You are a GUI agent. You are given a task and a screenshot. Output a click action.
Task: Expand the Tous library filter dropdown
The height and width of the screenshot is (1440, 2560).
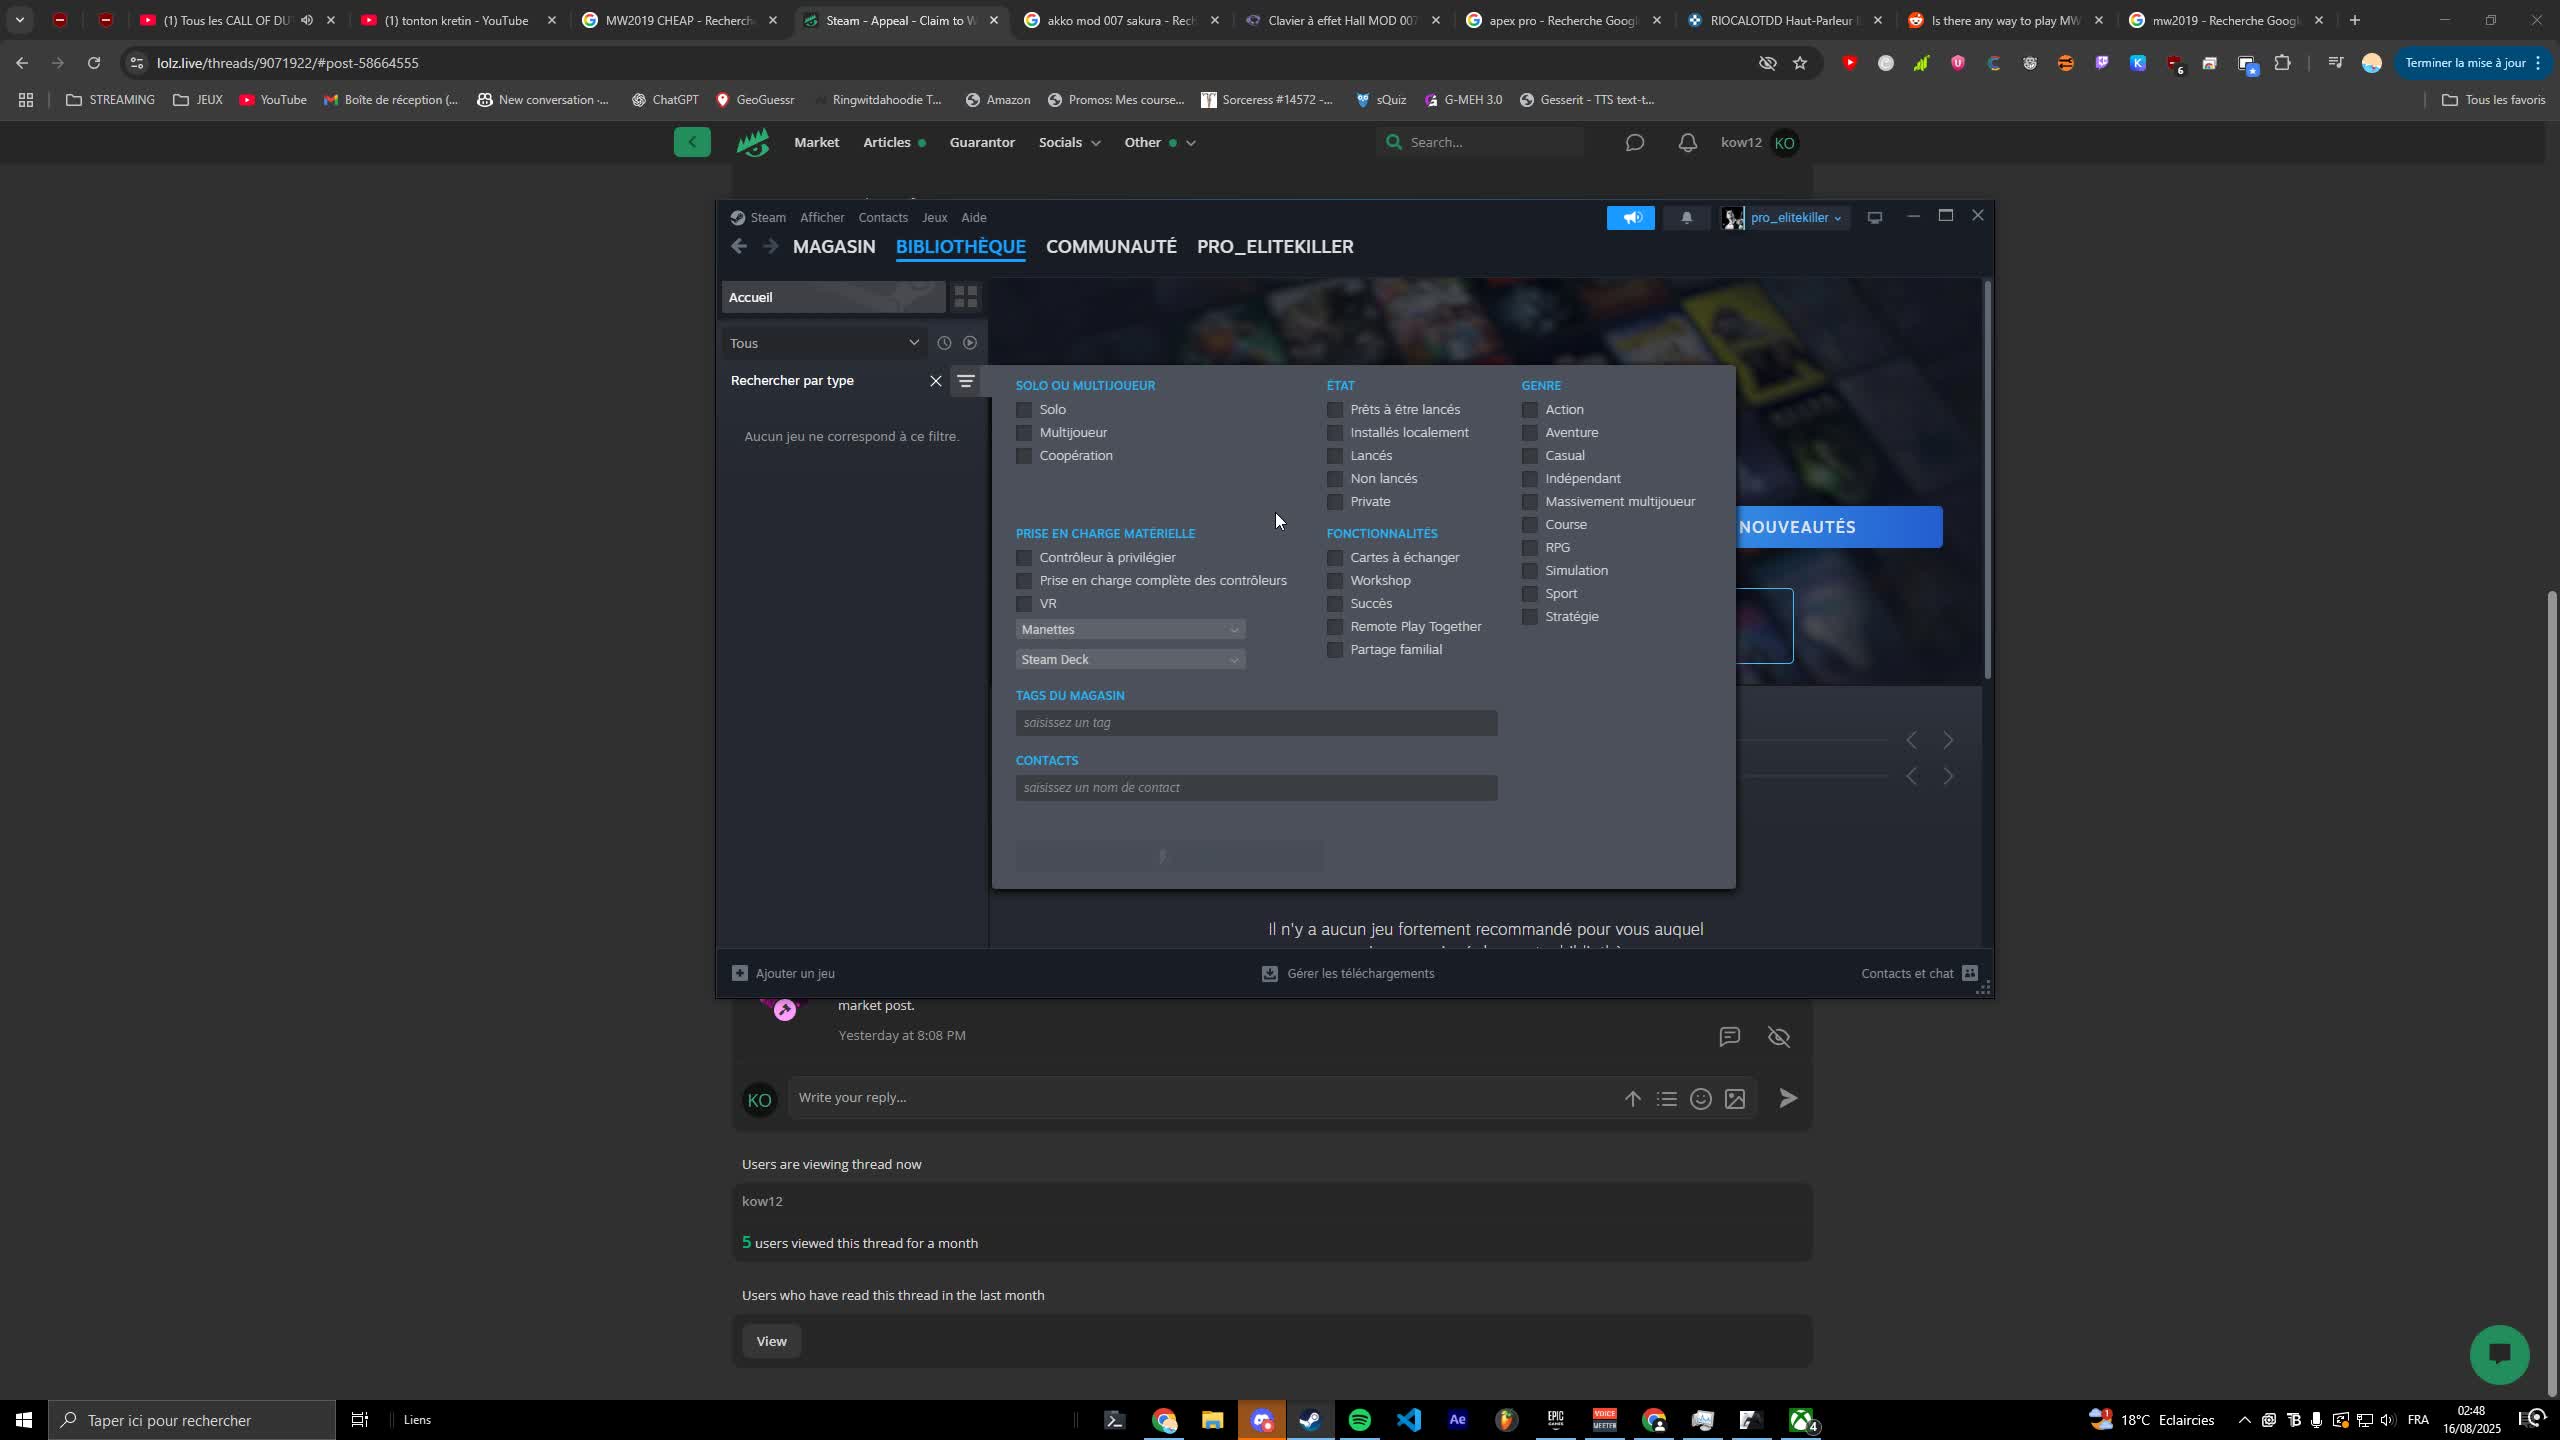pos(824,343)
